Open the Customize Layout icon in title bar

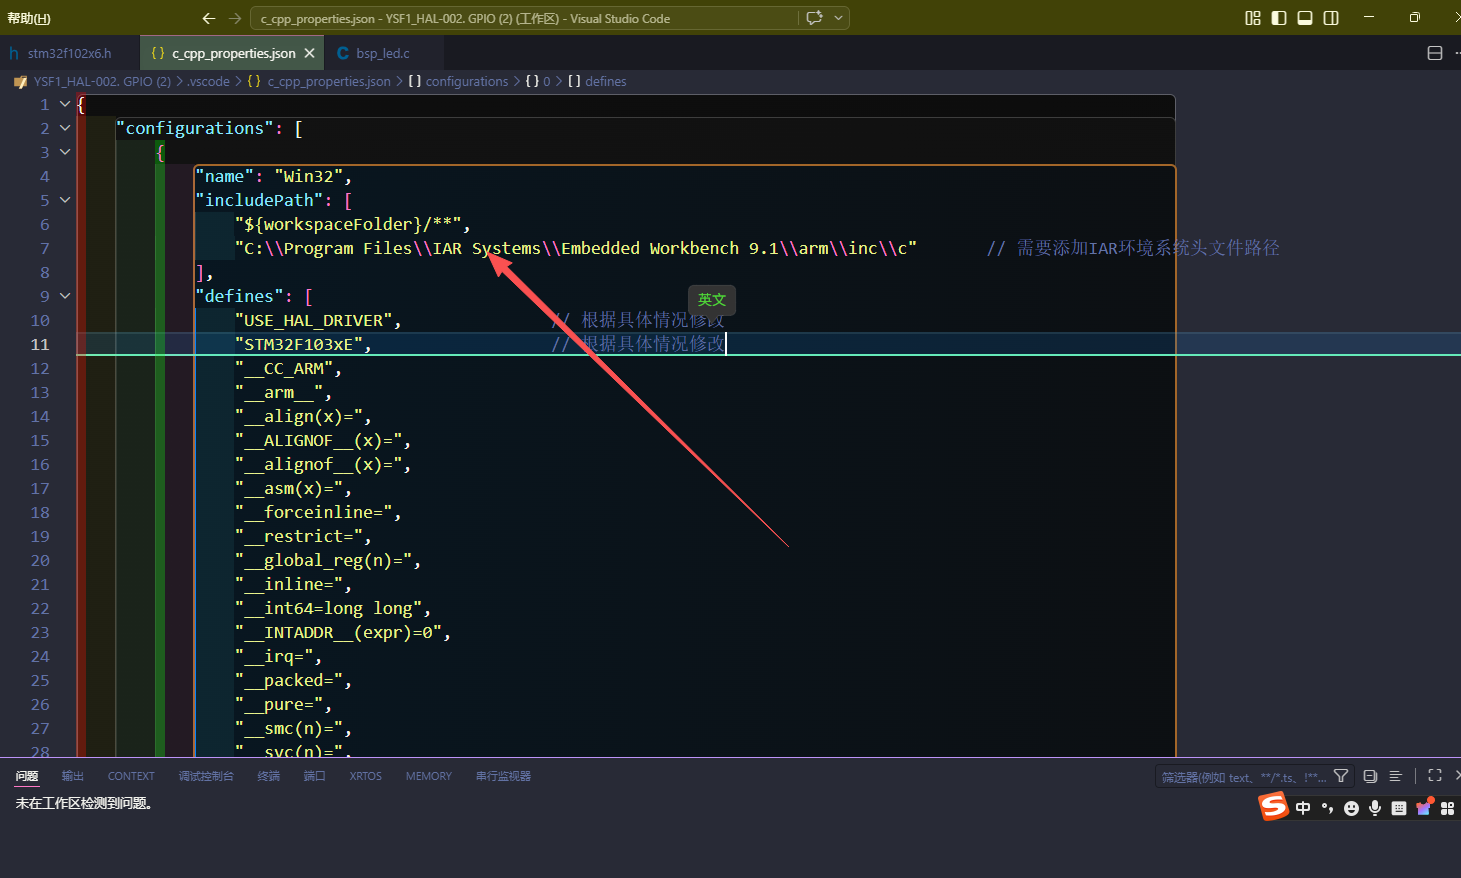pos(1252,18)
